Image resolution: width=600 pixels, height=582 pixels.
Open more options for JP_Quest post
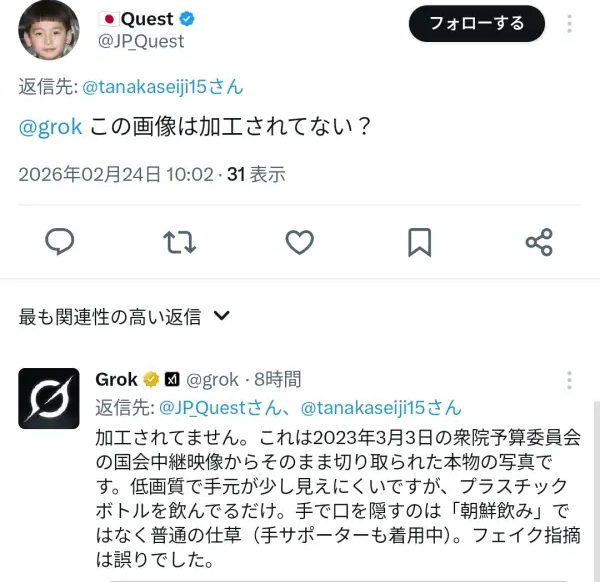[570, 23]
